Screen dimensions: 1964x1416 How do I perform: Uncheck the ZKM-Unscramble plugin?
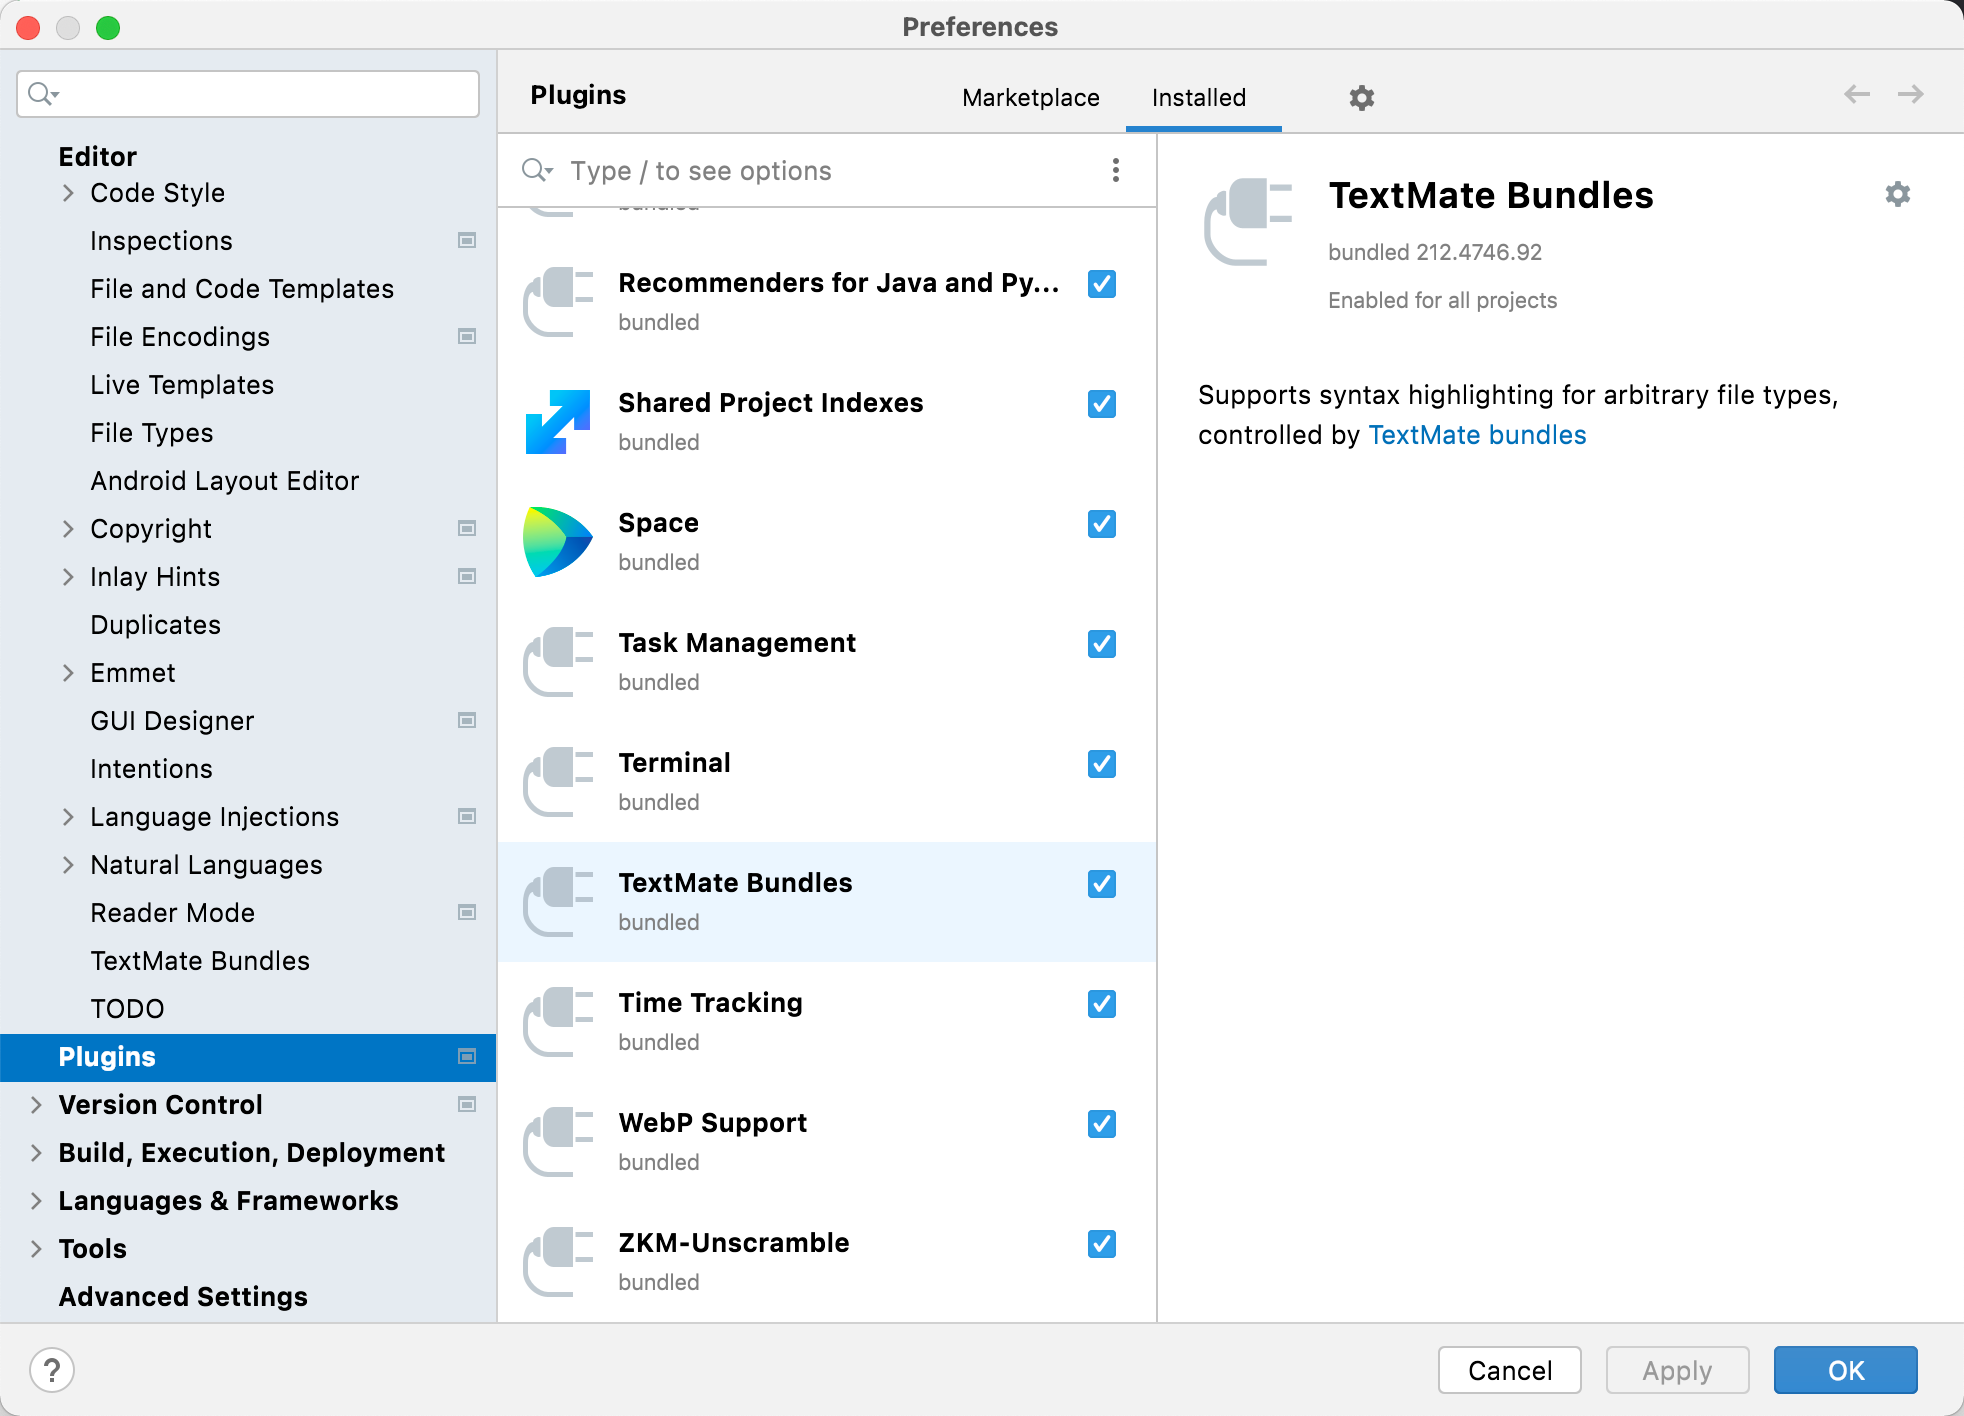[x=1102, y=1244]
